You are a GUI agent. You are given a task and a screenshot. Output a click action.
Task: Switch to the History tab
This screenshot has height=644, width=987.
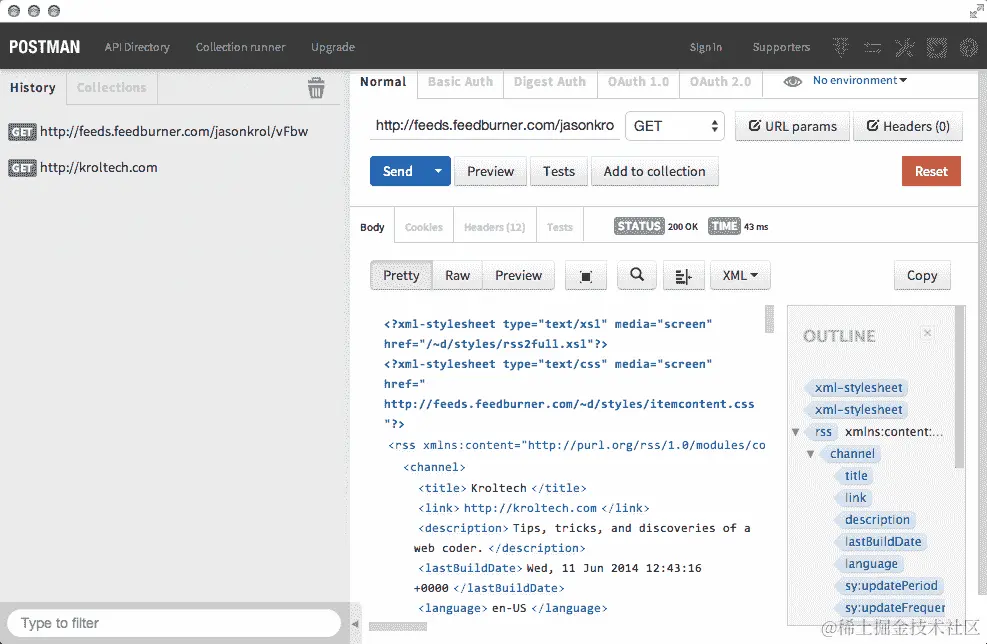pyautogui.click(x=33, y=88)
